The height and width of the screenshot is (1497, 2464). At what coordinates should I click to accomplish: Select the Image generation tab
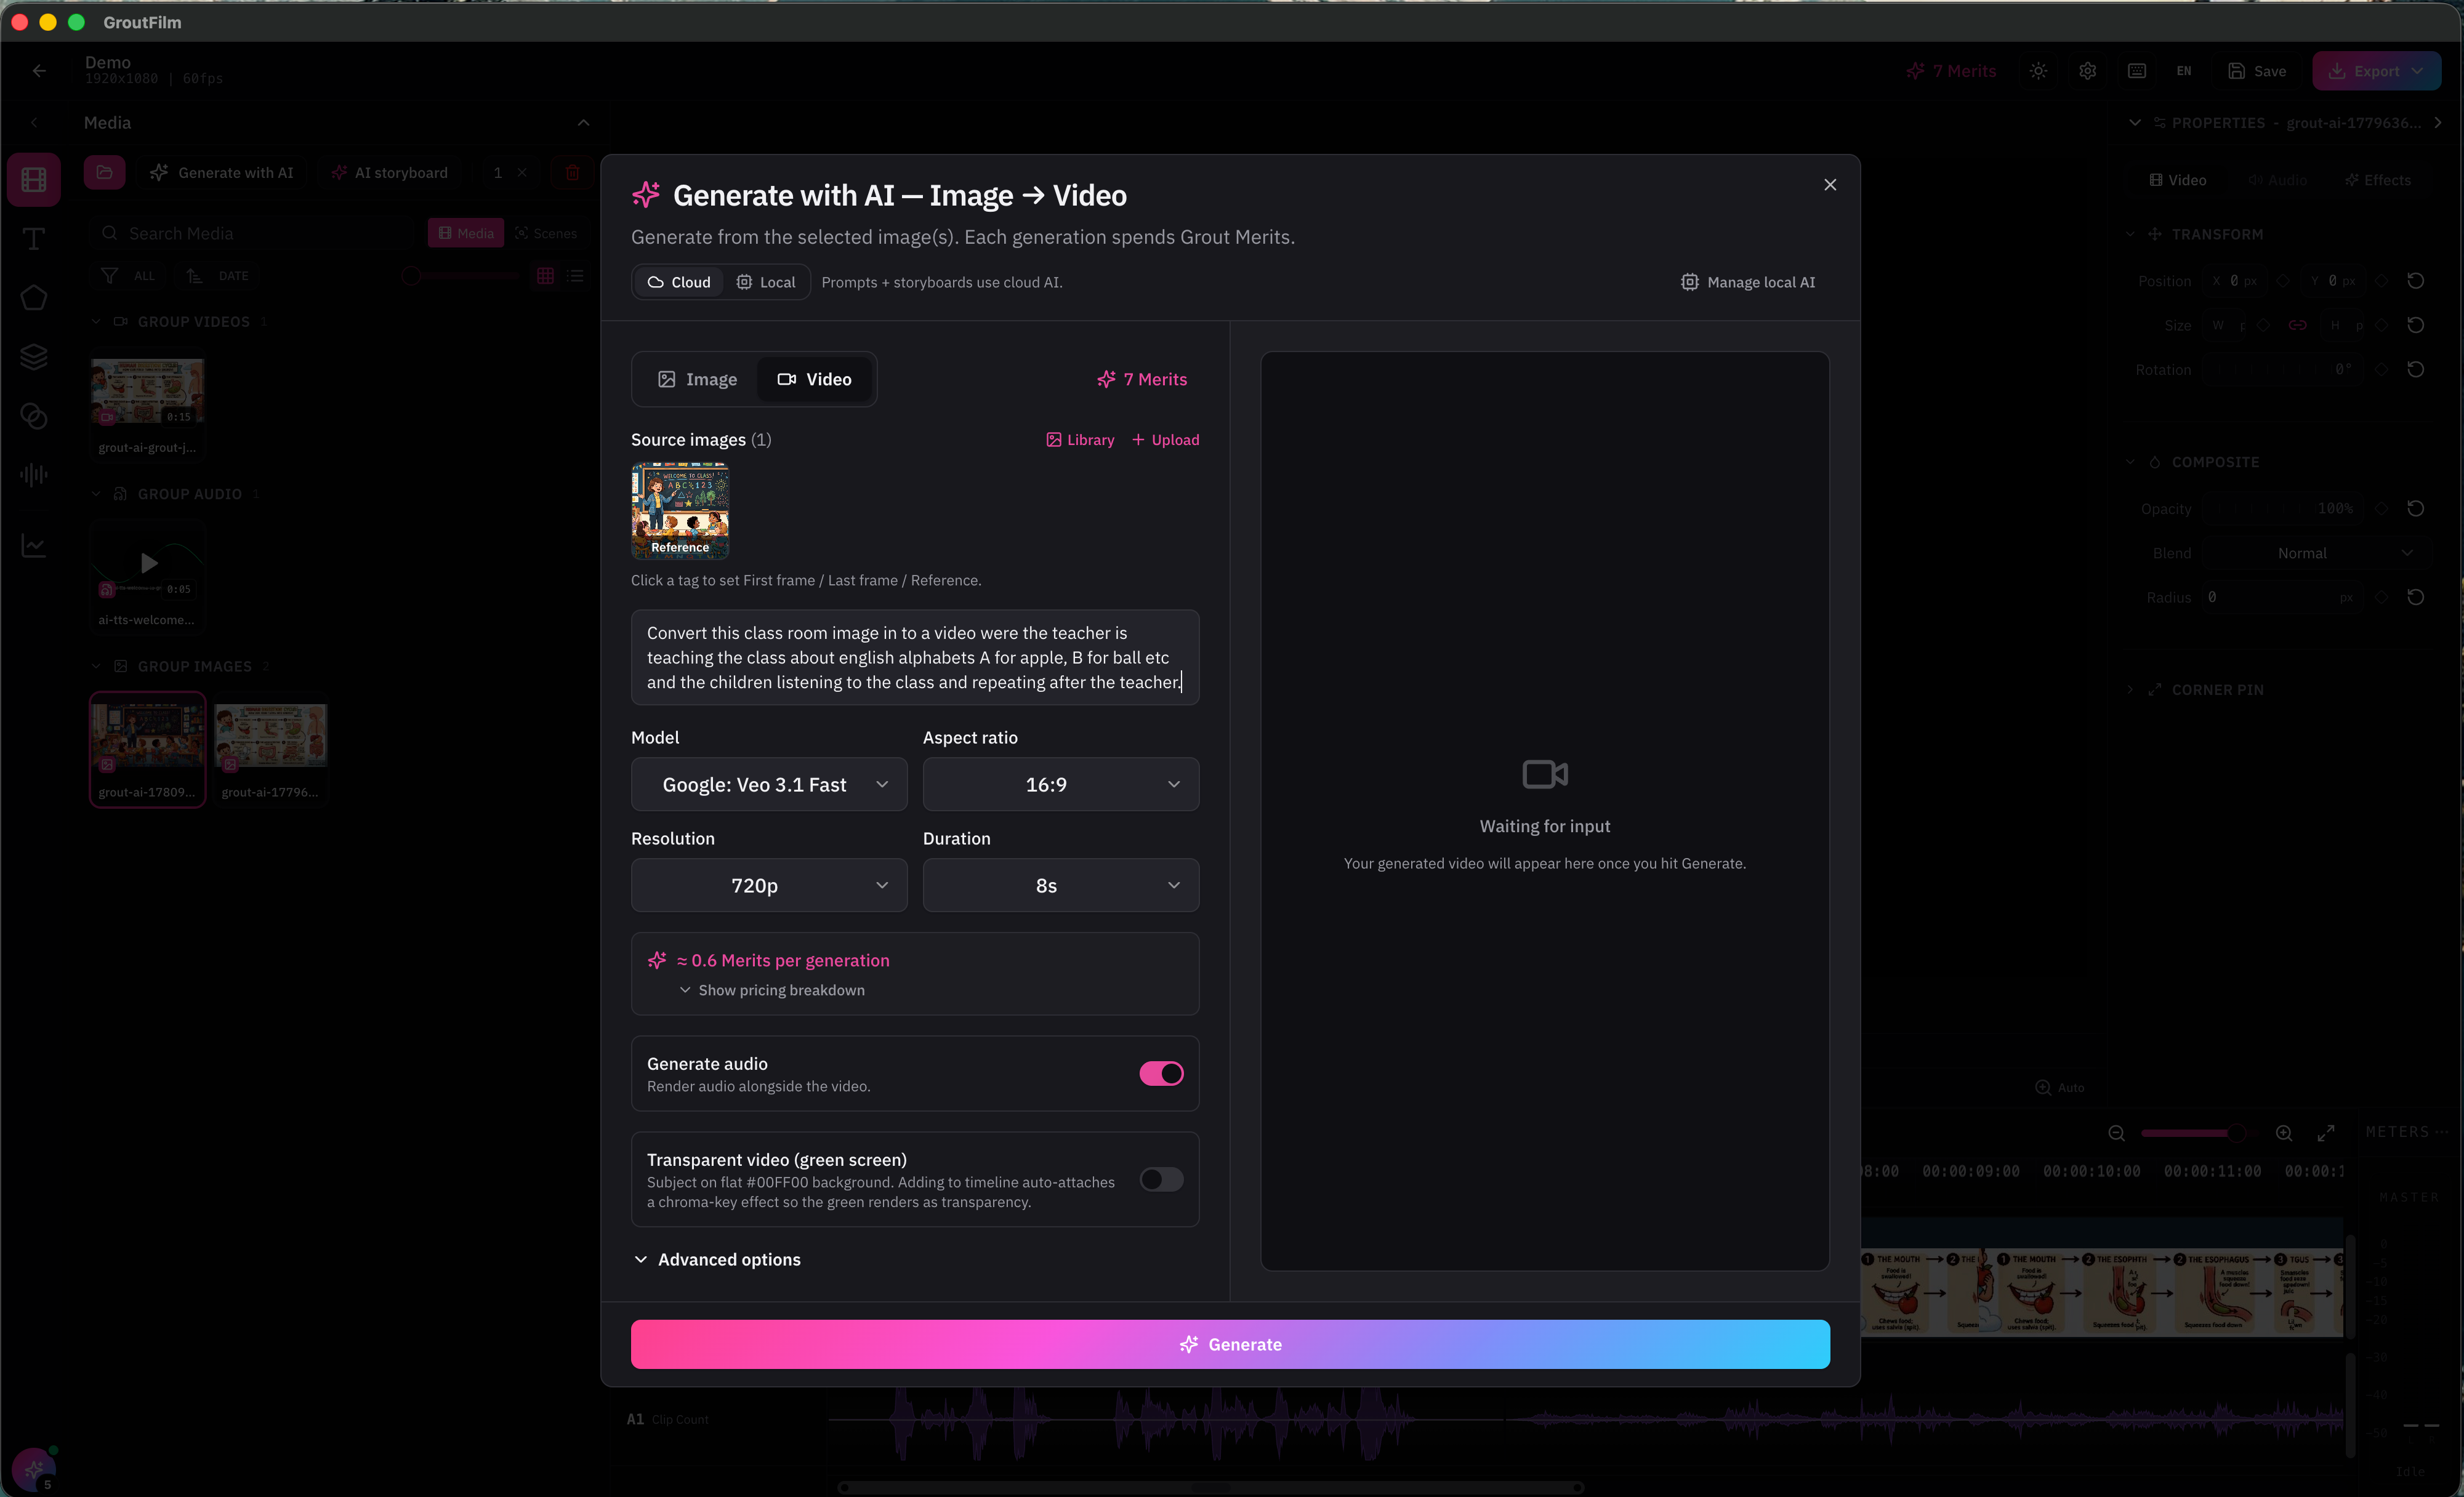(x=697, y=379)
